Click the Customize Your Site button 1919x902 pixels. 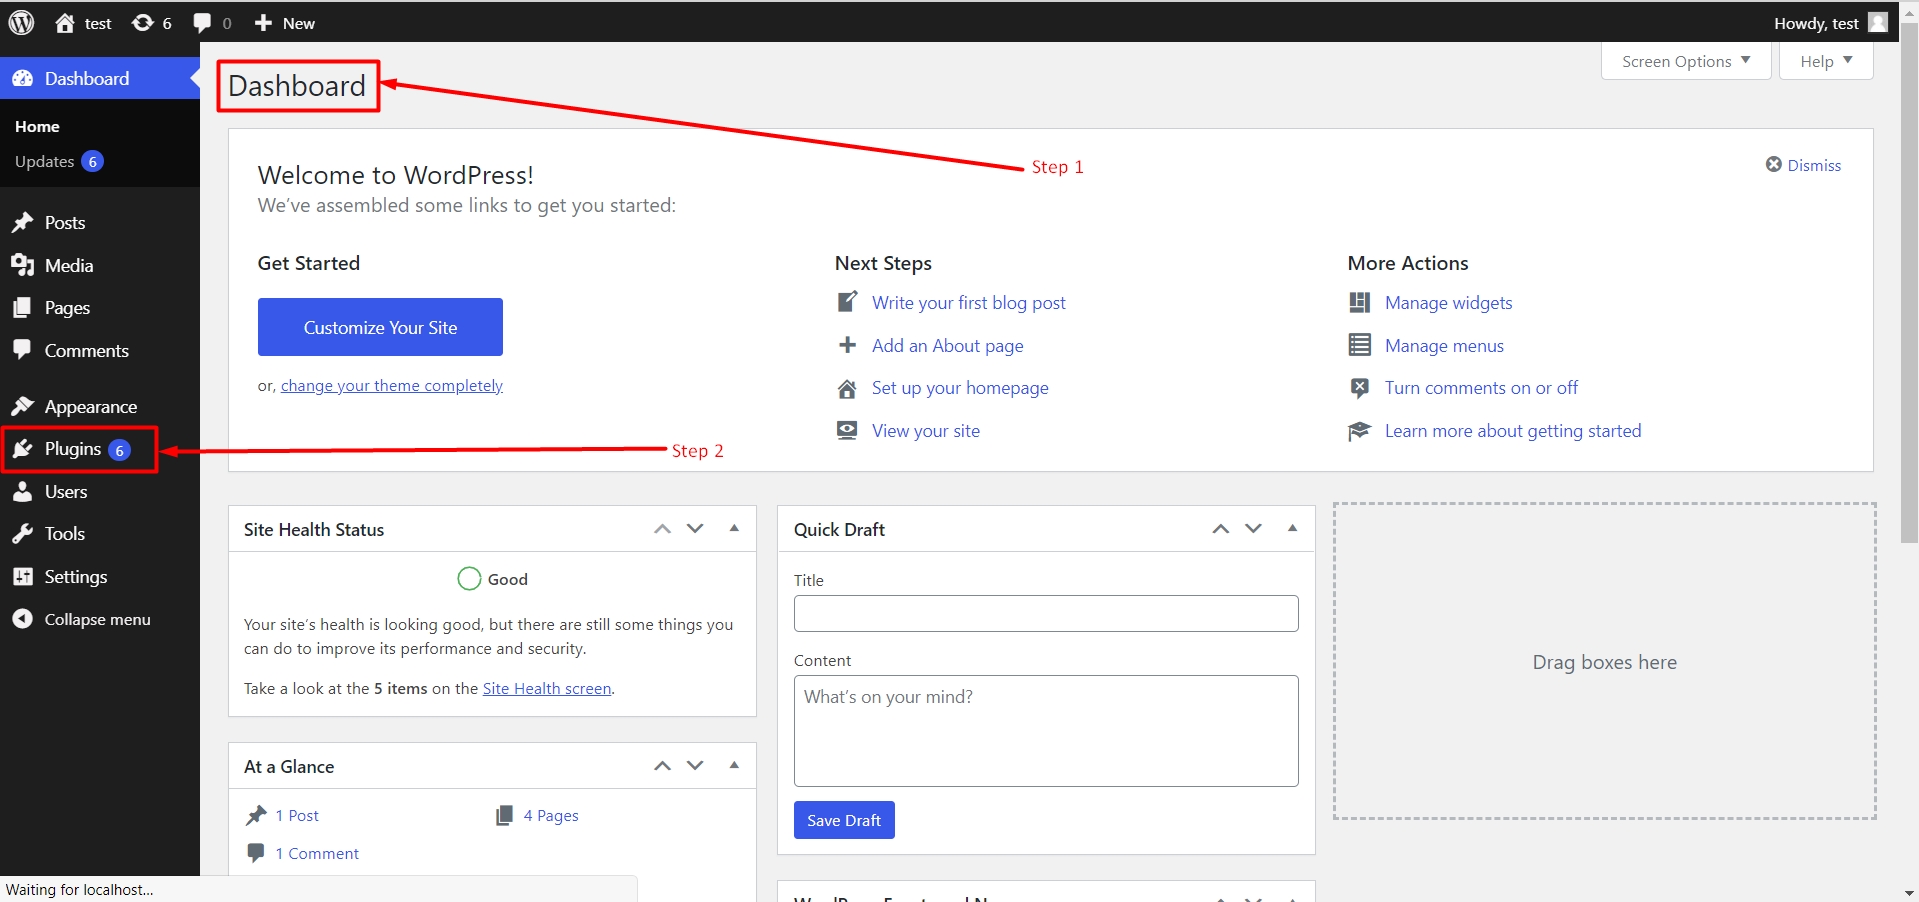tap(380, 327)
